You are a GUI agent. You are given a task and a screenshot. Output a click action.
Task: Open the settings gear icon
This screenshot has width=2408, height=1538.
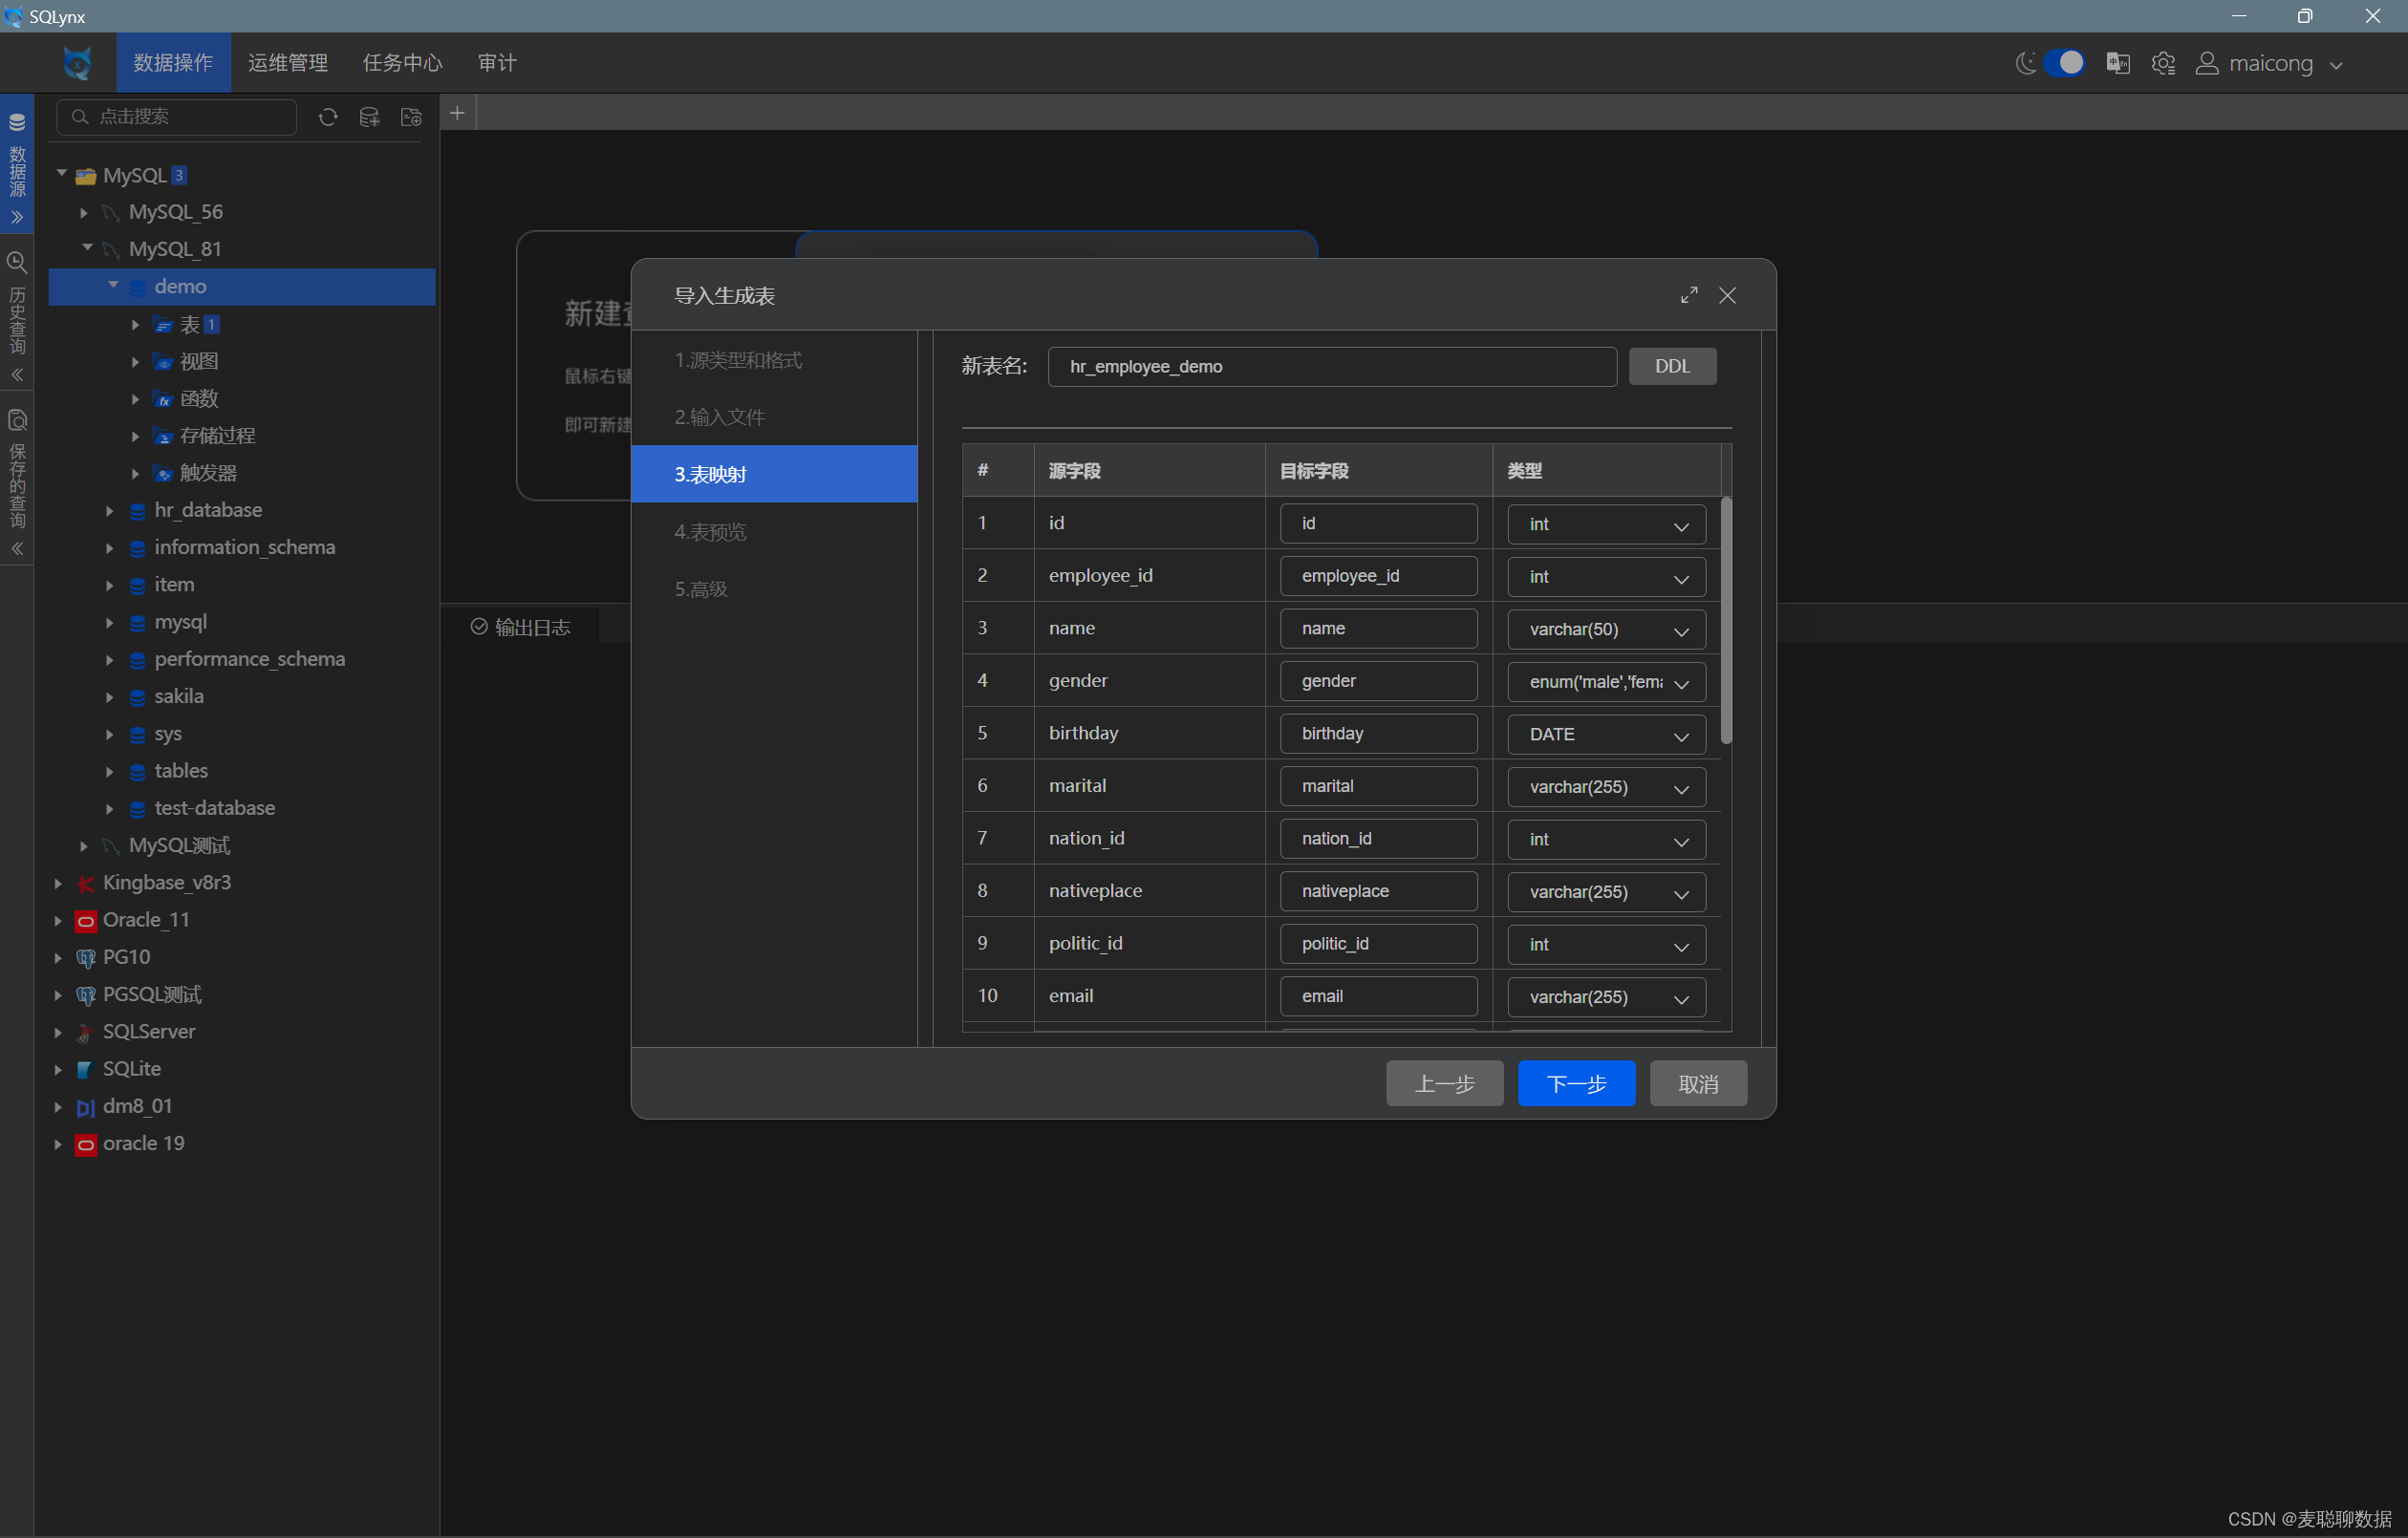click(2162, 64)
